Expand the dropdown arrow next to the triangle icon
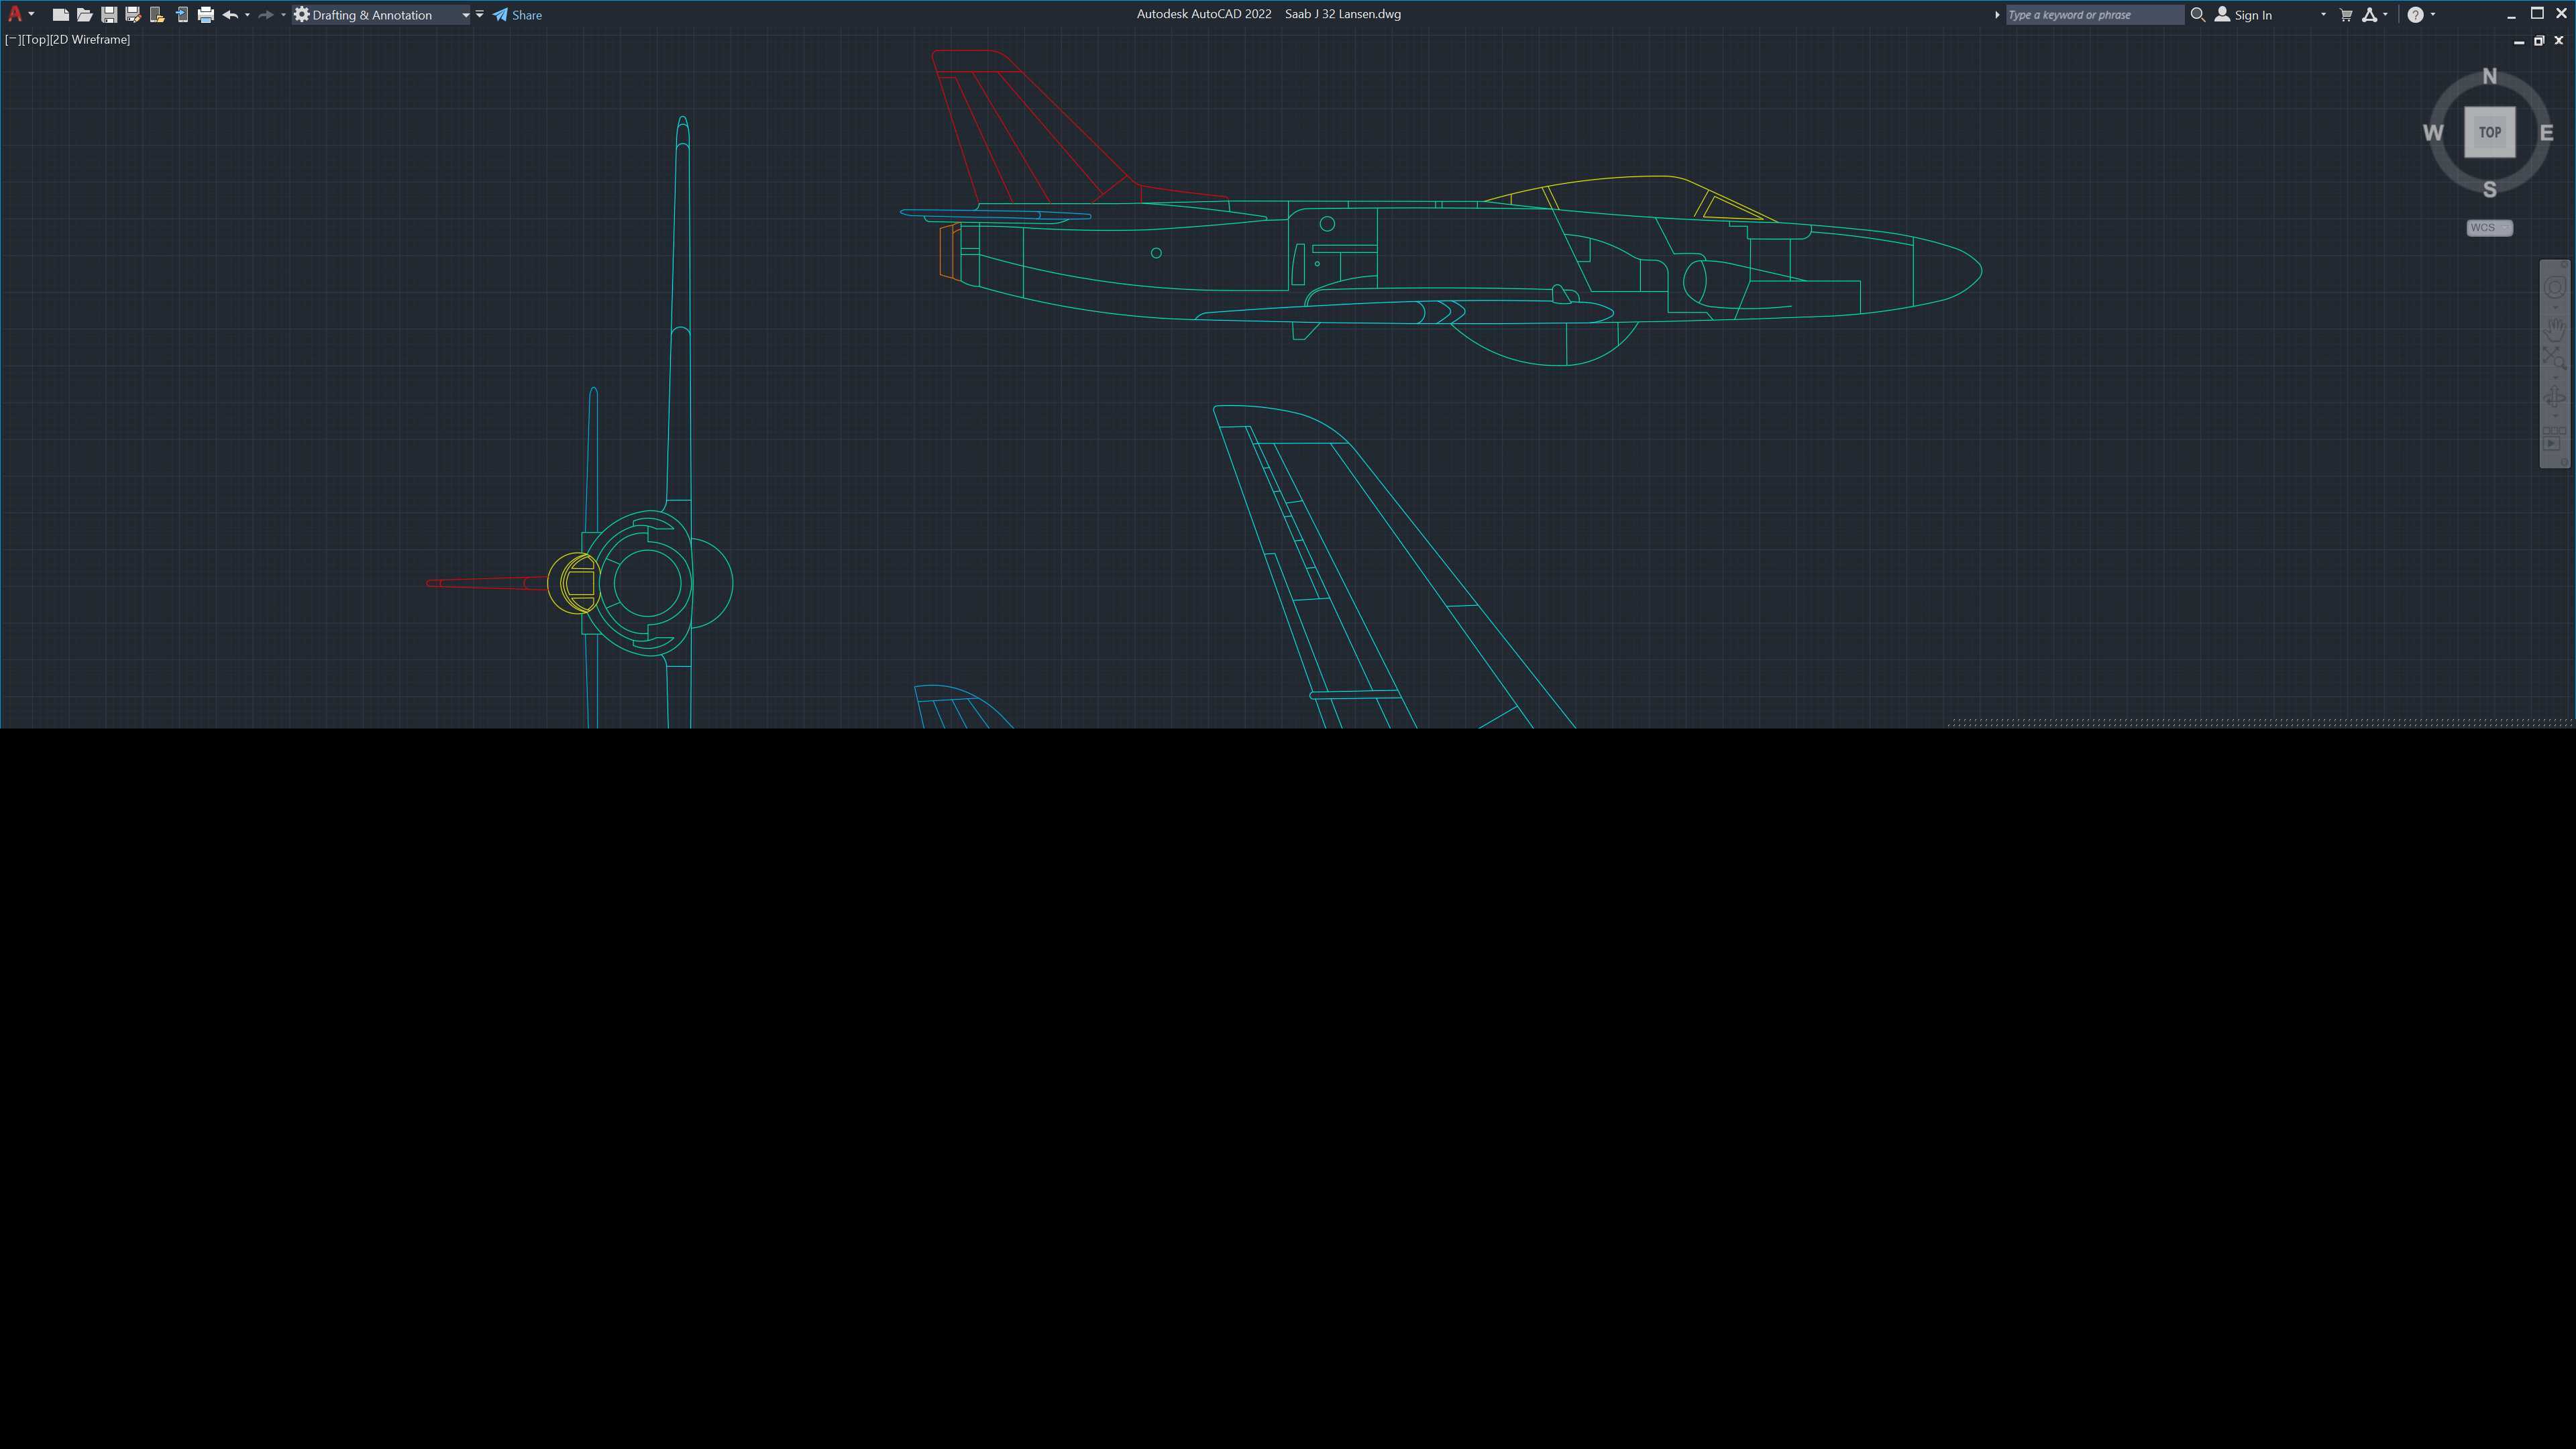 [x=2385, y=15]
